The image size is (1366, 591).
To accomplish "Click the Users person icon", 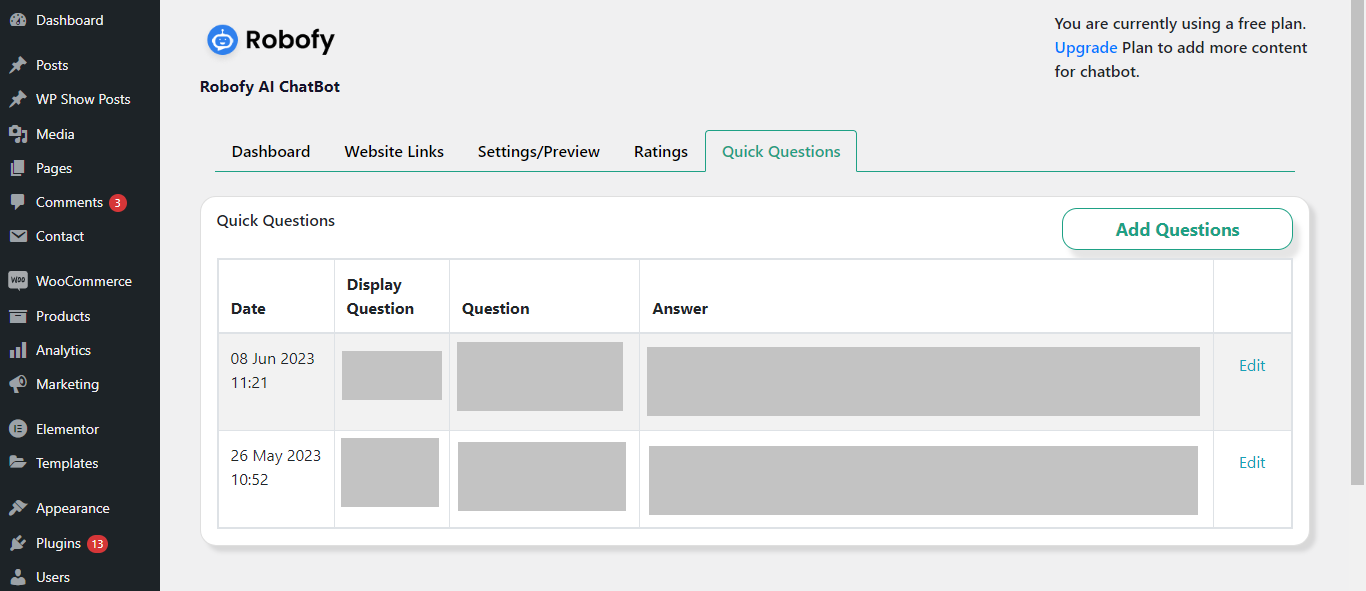I will [17, 577].
